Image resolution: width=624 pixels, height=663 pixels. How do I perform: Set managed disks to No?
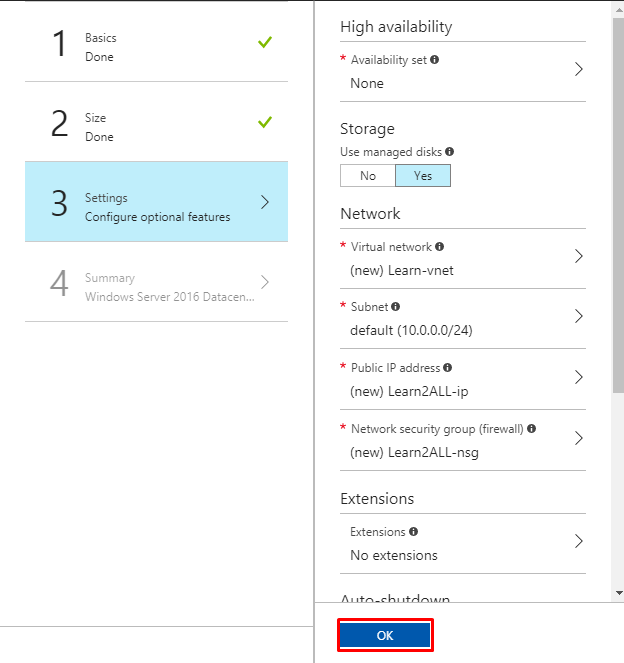(x=368, y=176)
